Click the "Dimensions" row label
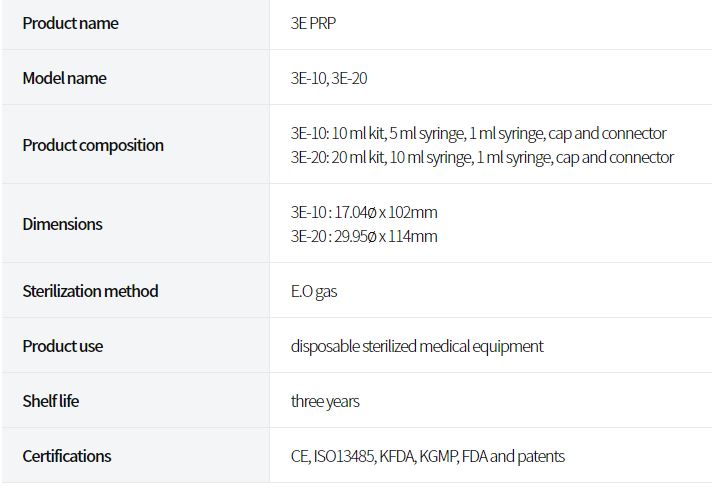 point(62,224)
